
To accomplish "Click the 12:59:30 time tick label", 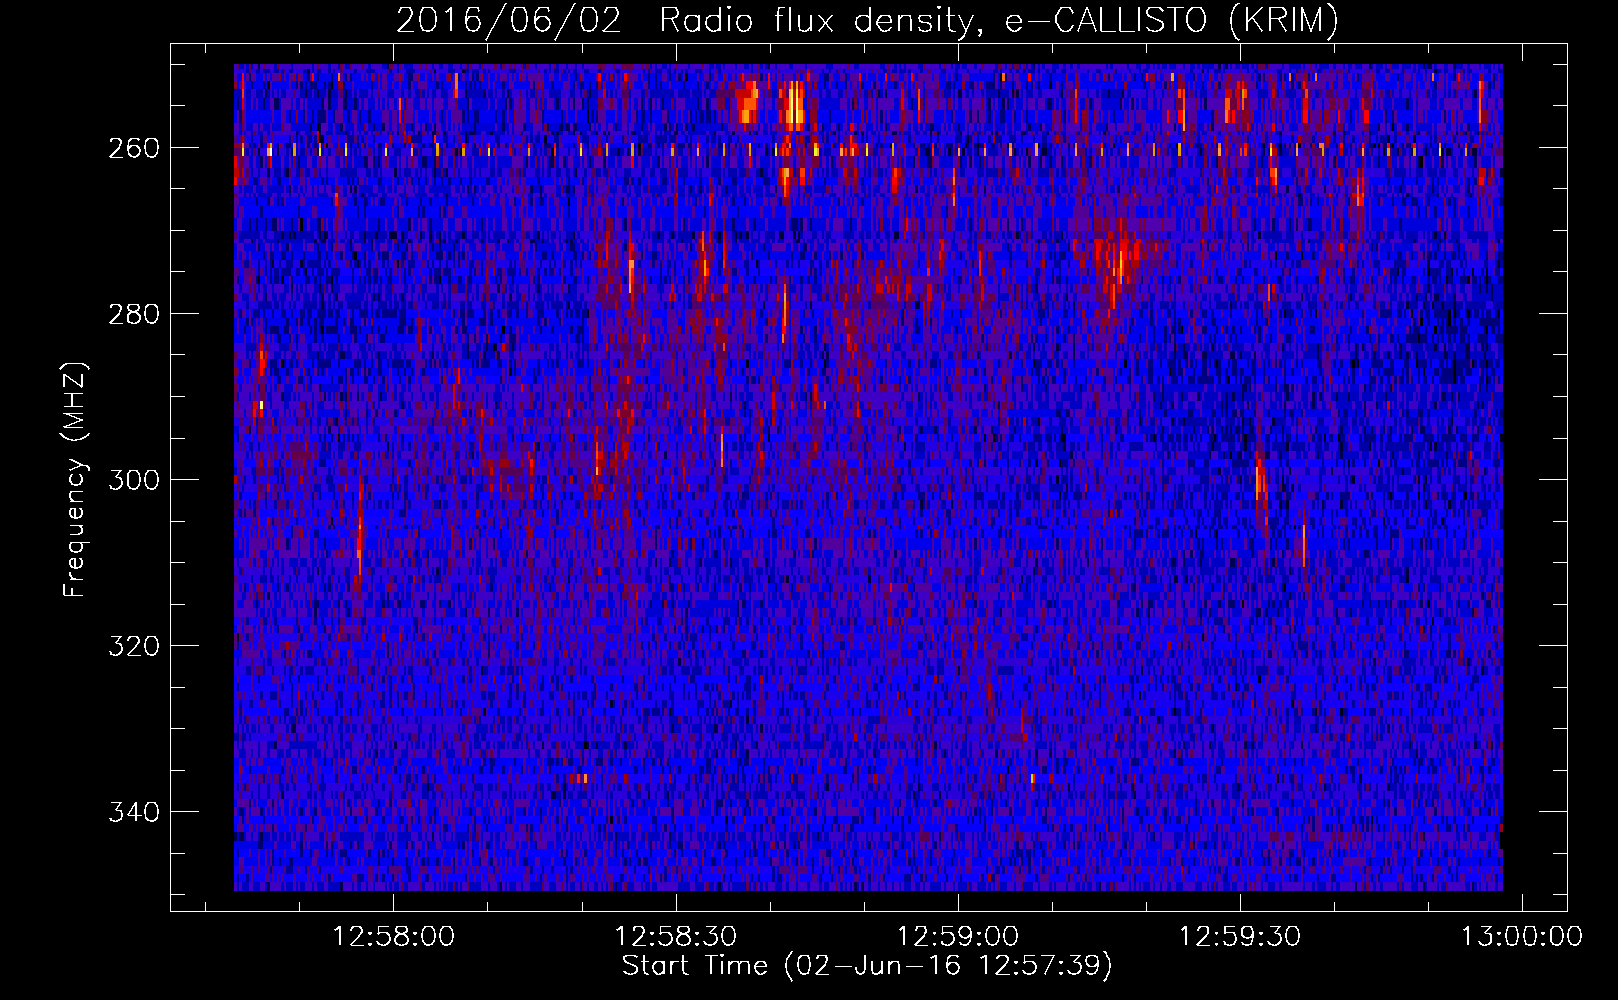I will click(1240, 937).
